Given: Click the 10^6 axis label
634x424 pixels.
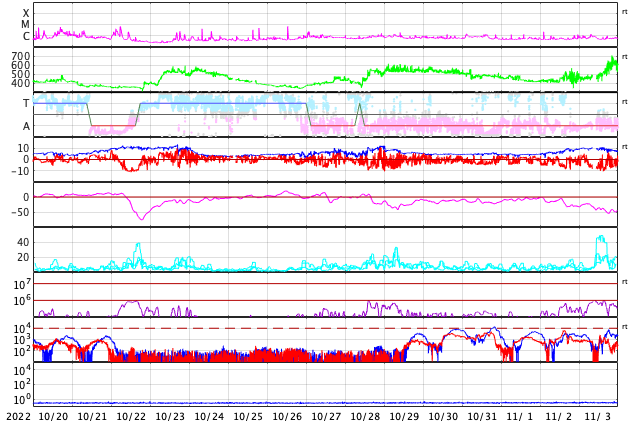Looking at the screenshot, I should [23, 300].
